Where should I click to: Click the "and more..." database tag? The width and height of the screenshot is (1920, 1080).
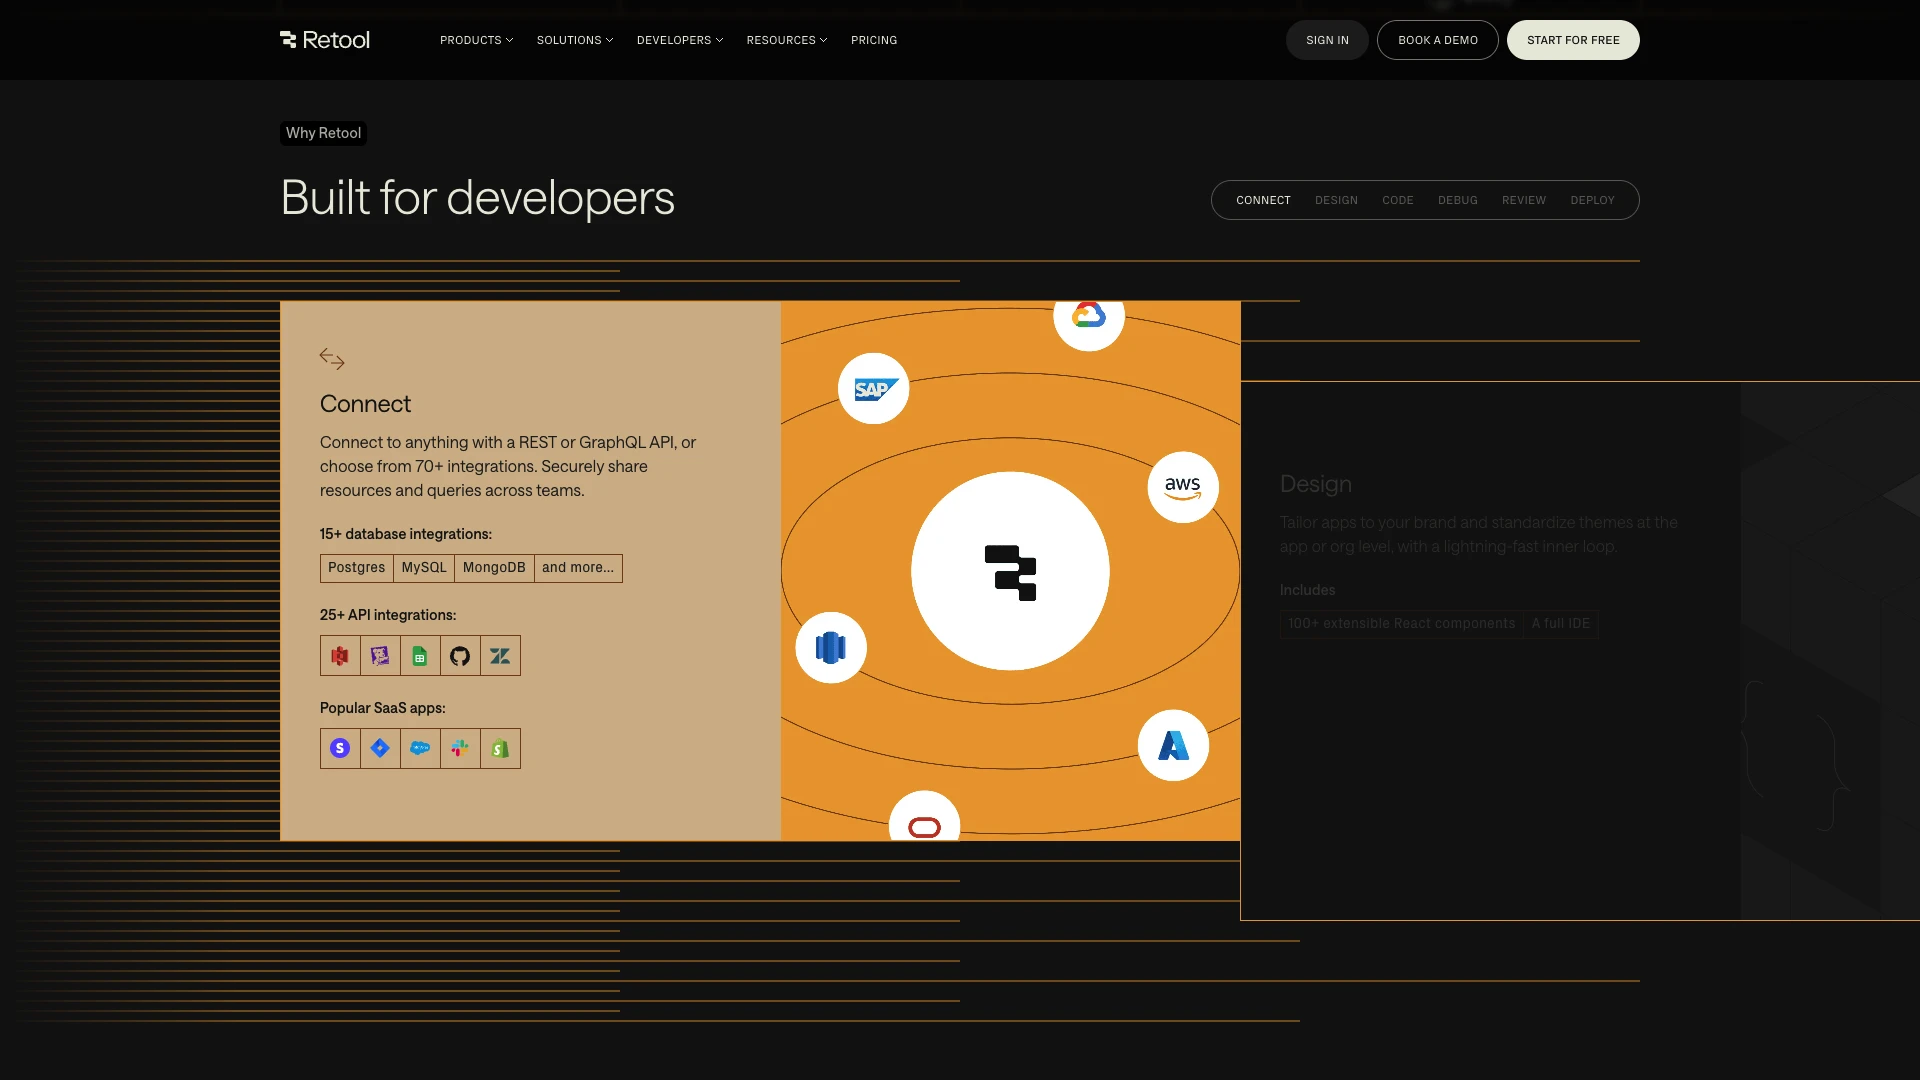[x=578, y=568]
